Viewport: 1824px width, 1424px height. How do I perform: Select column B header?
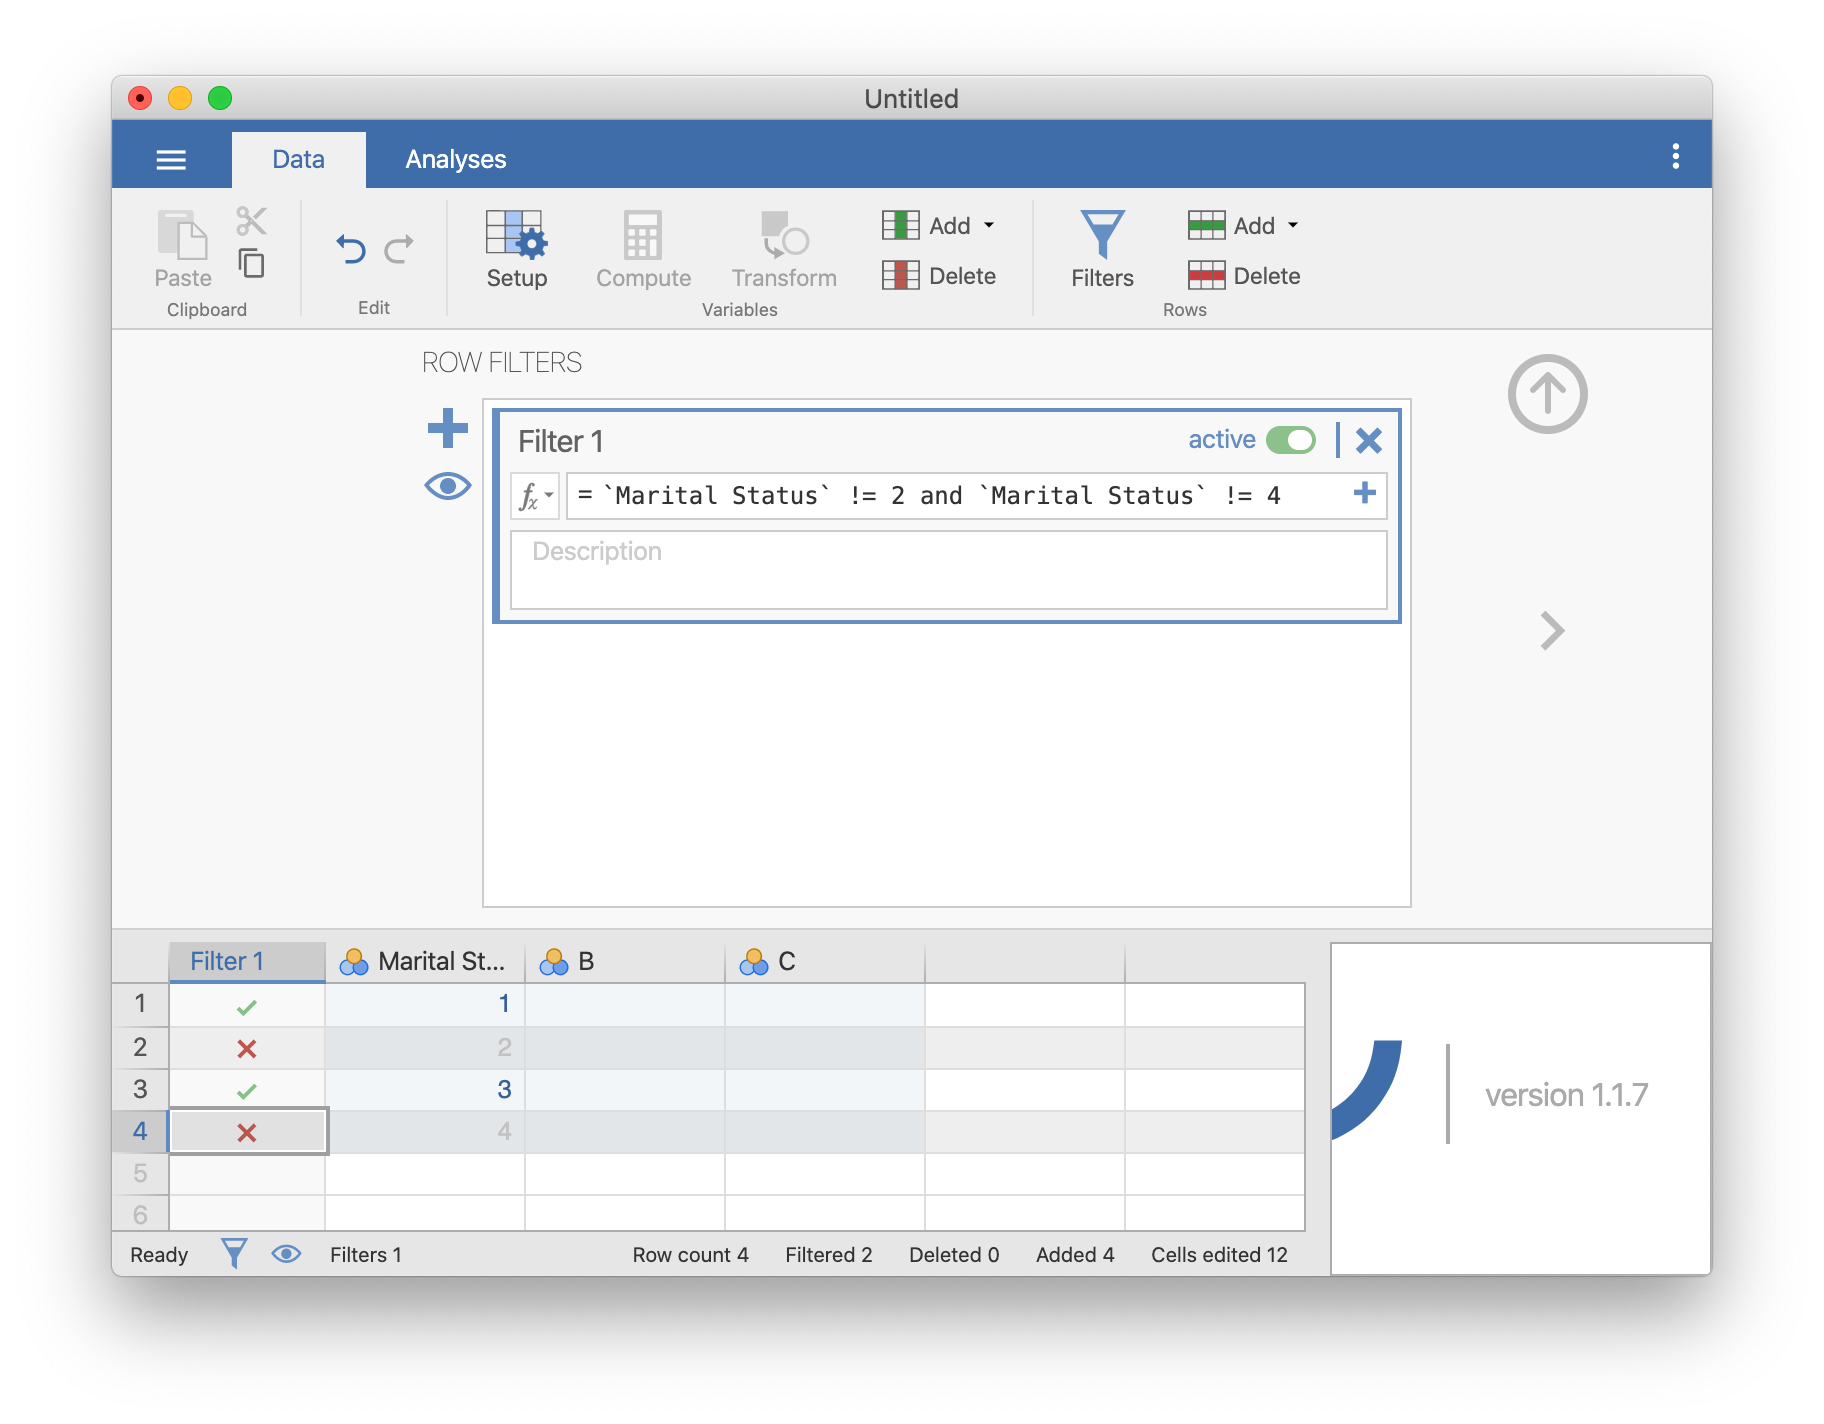coord(625,962)
